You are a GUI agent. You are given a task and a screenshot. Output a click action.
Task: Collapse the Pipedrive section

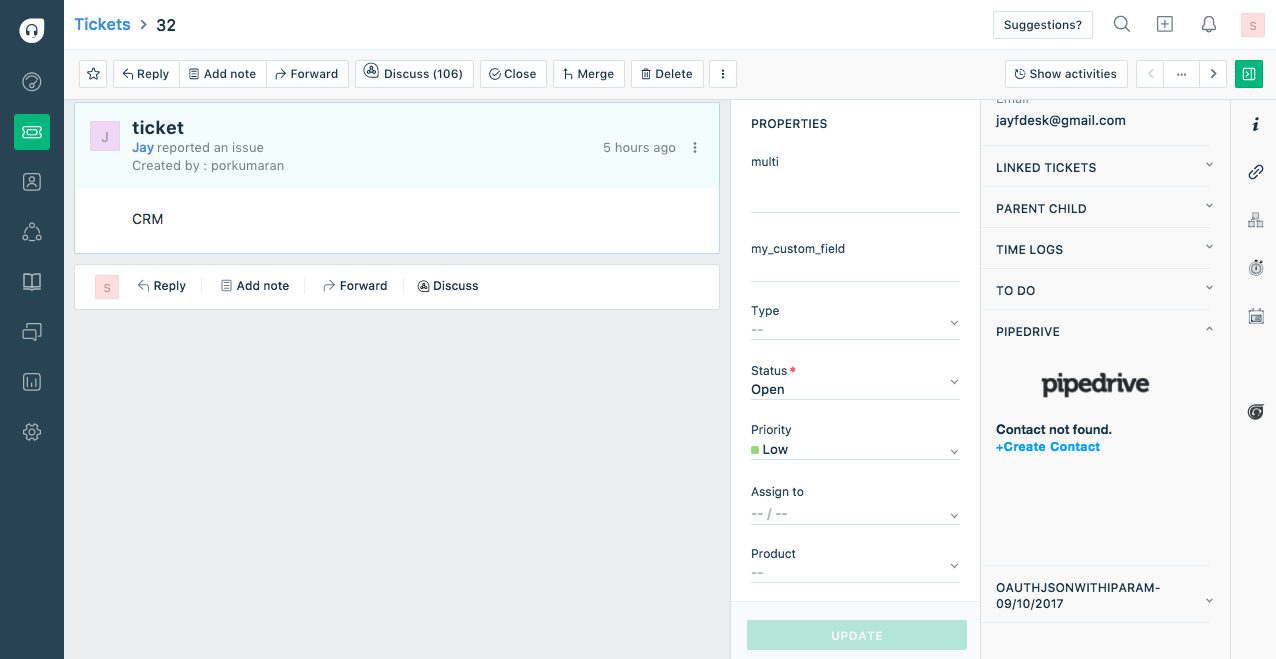(1209, 331)
